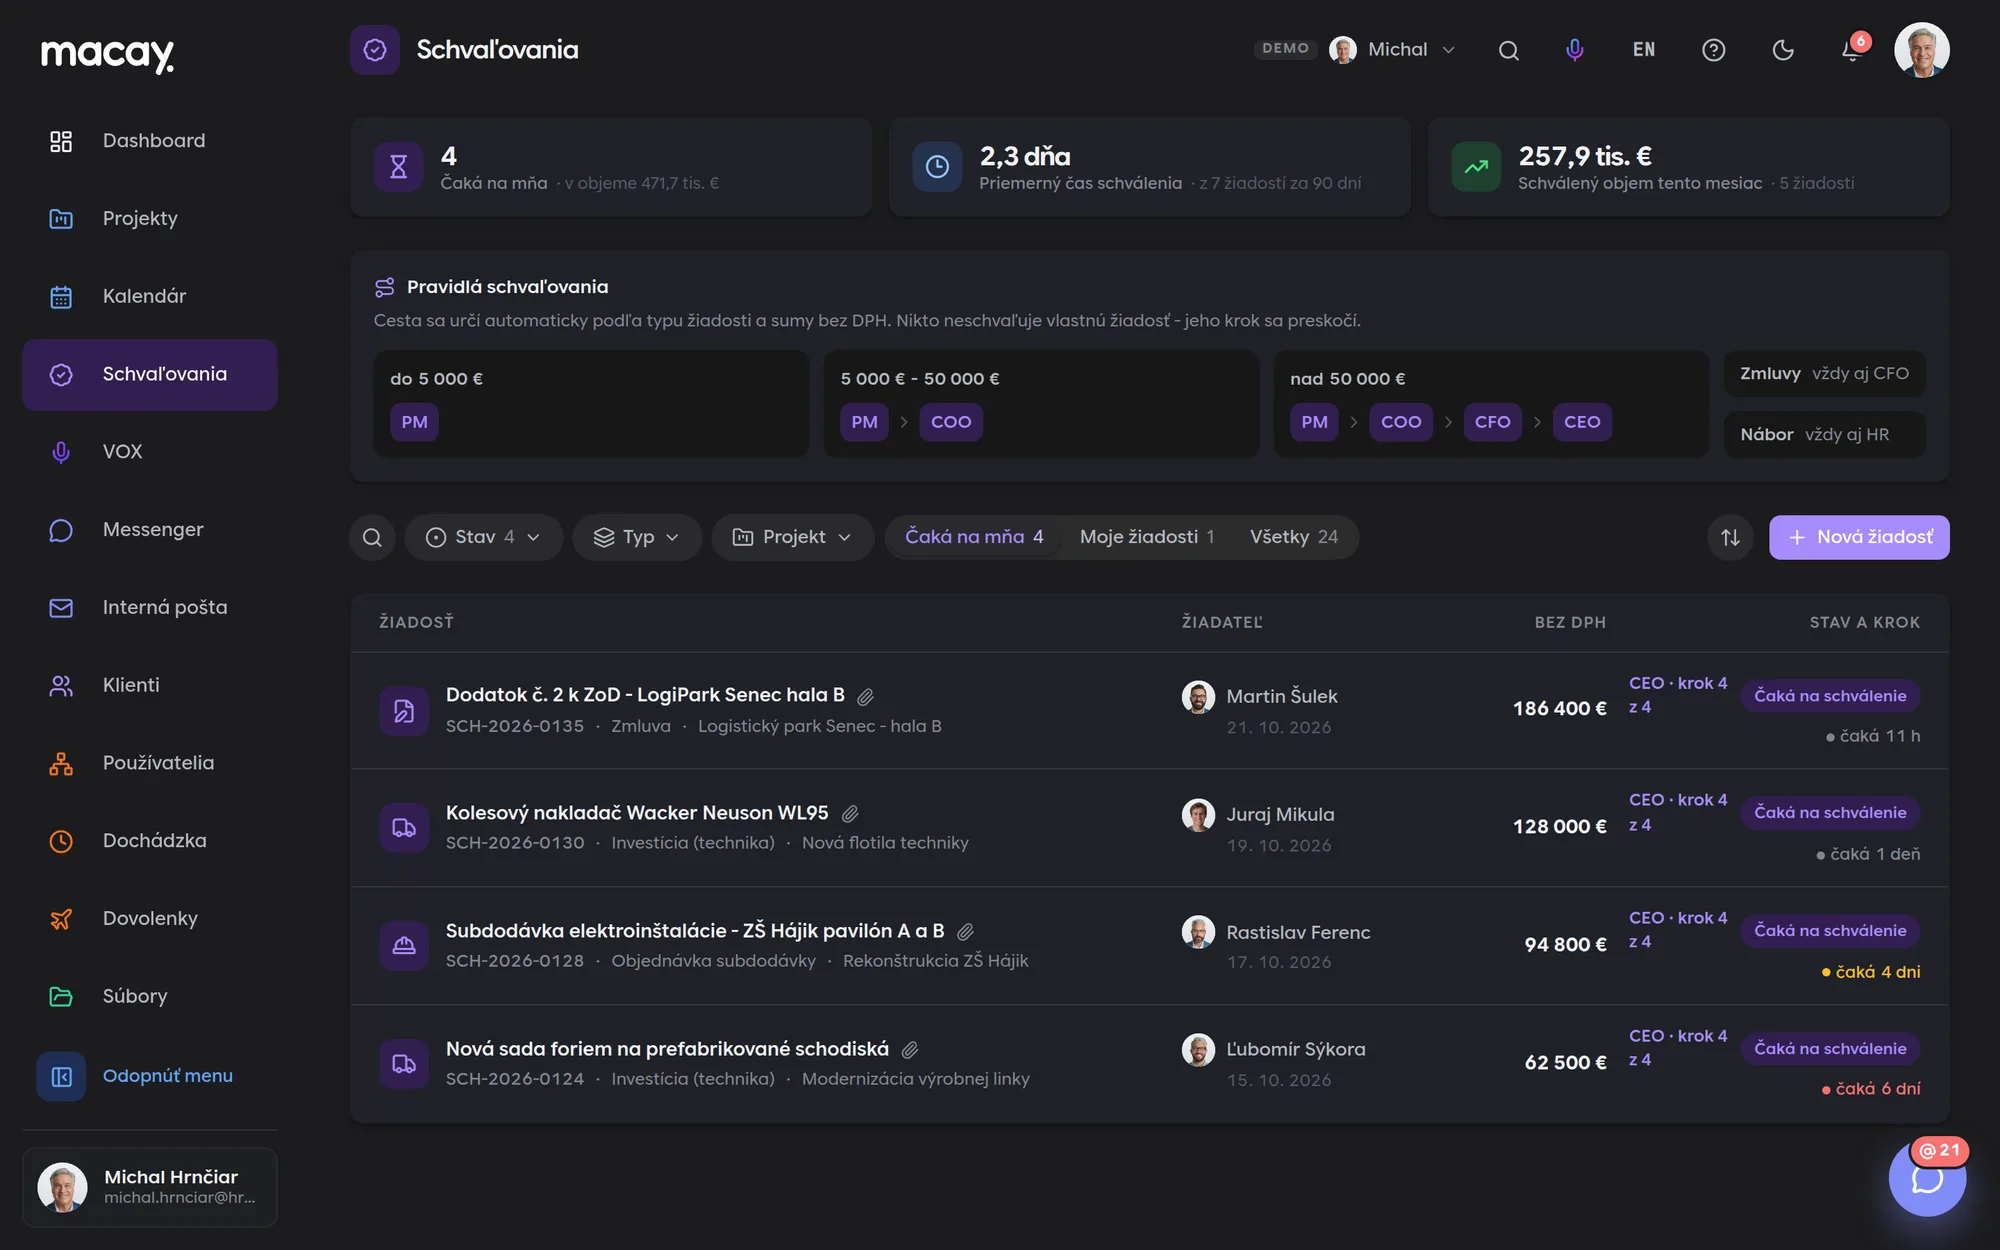Toggle dark mode moon icon

click(1783, 50)
